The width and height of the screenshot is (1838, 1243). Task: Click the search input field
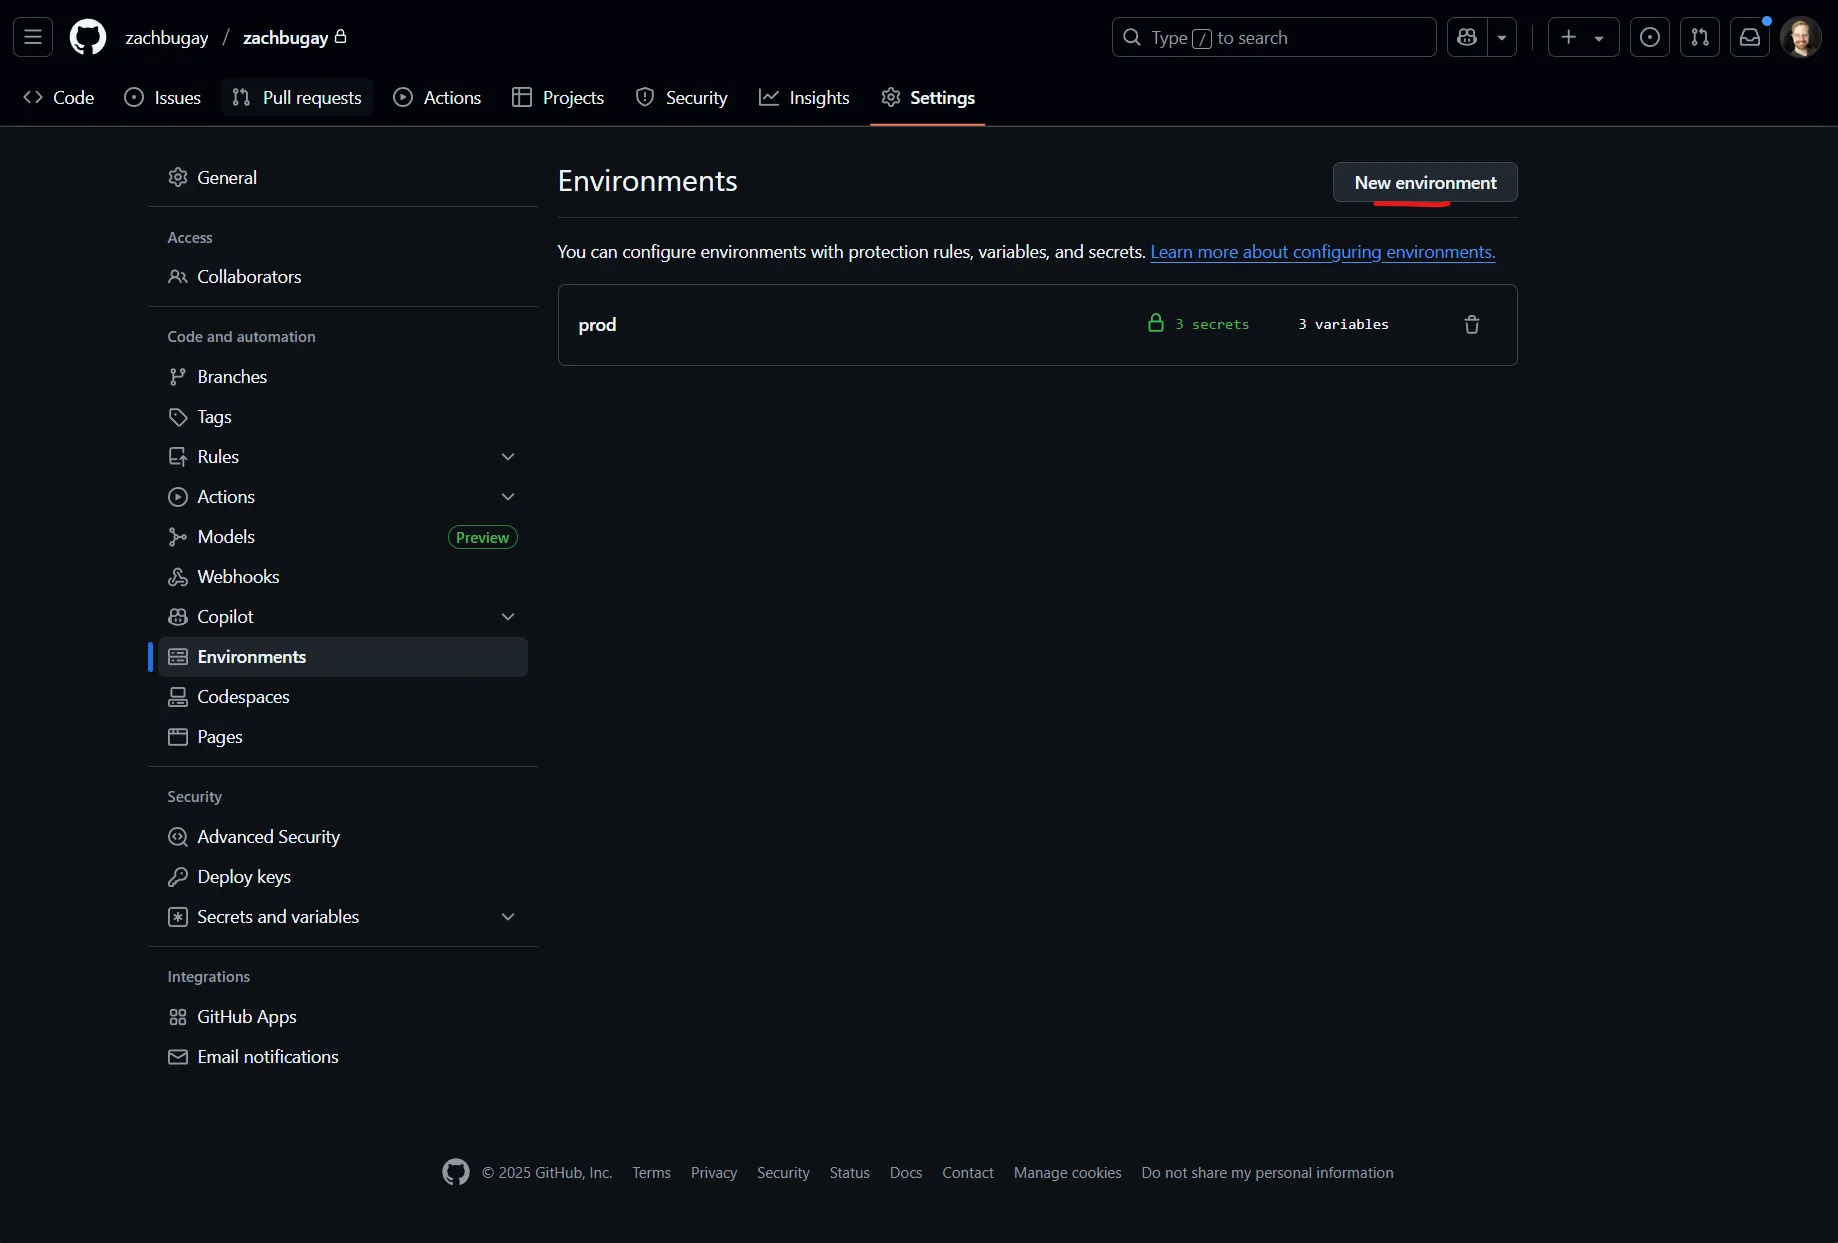pyautogui.click(x=1272, y=37)
